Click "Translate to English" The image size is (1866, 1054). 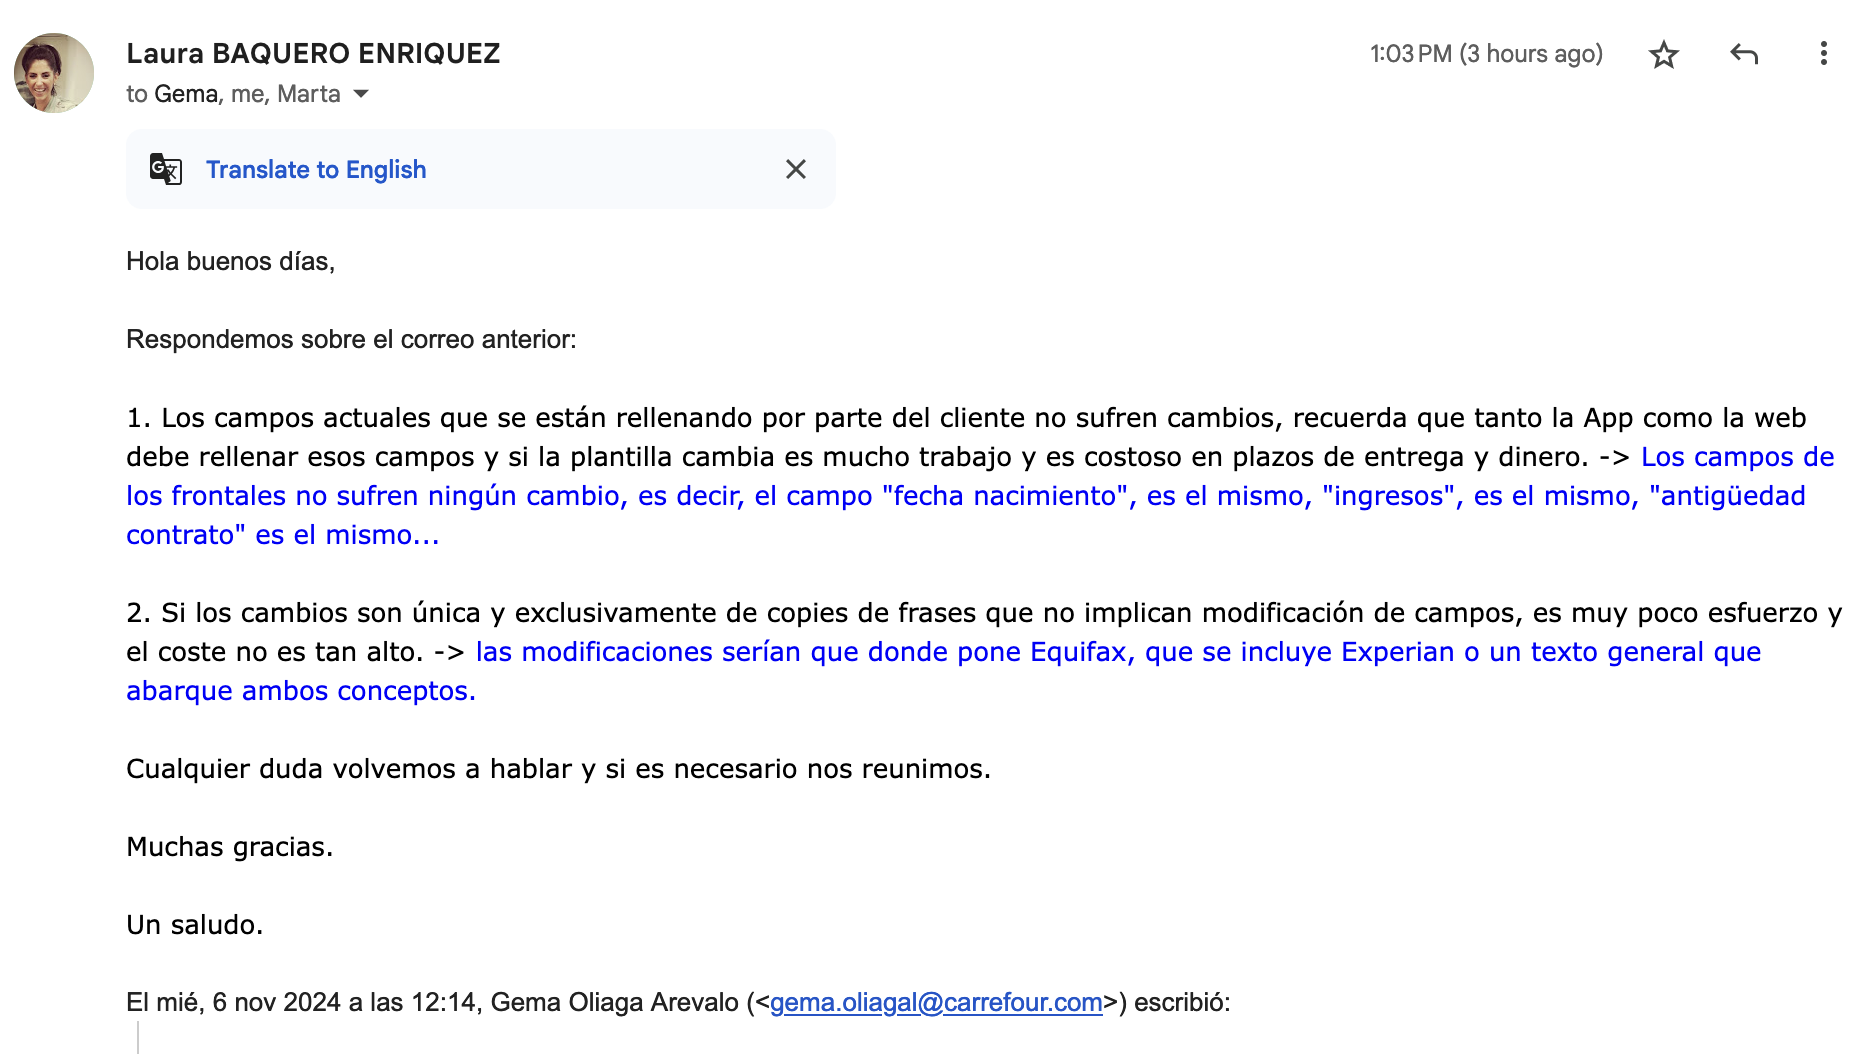[x=316, y=170]
